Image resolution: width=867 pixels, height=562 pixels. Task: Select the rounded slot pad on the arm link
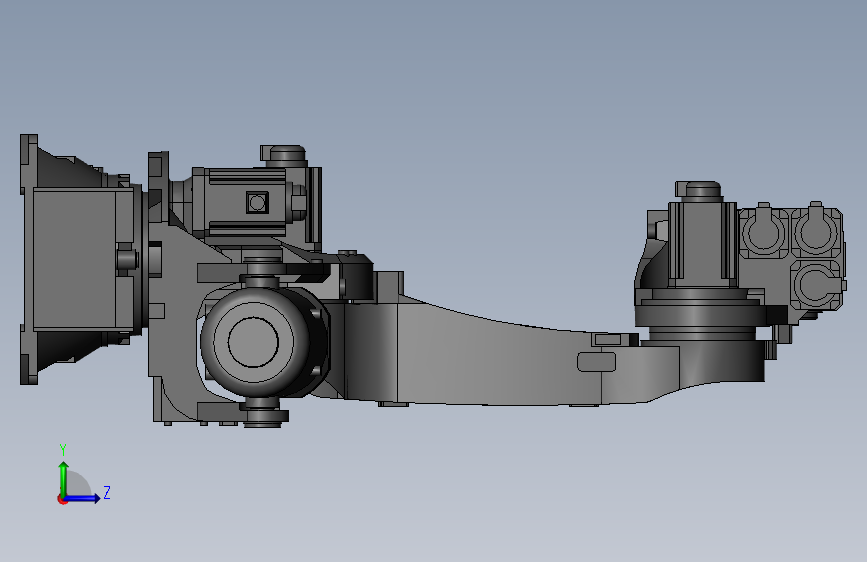tap(597, 362)
